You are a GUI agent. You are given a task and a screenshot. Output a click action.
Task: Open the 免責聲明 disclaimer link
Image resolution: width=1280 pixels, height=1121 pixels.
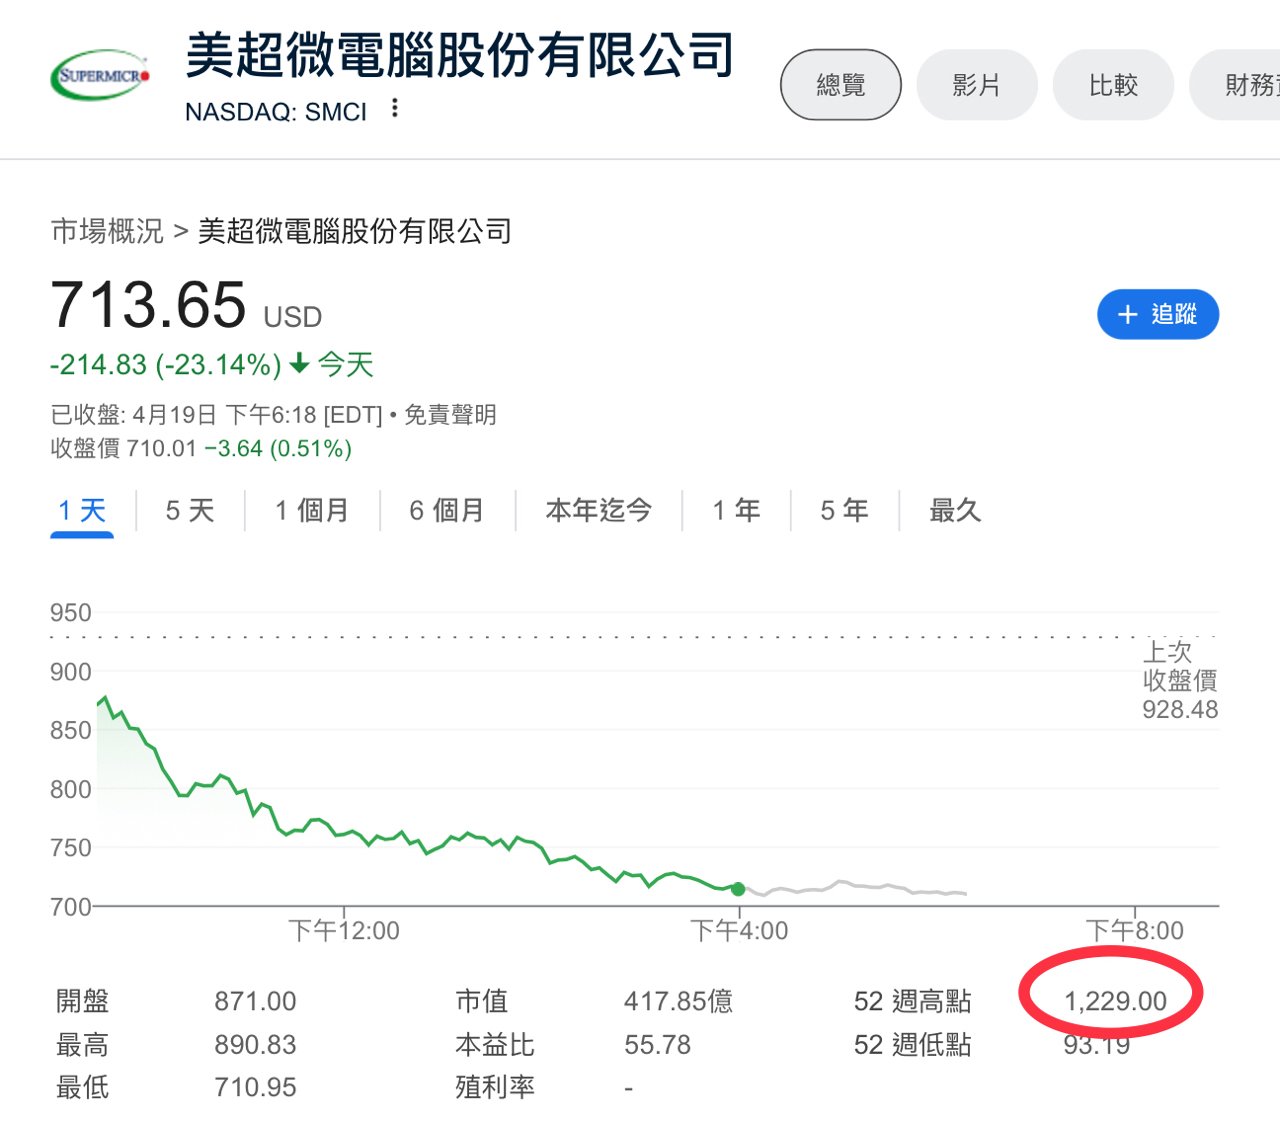coord(450,415)
